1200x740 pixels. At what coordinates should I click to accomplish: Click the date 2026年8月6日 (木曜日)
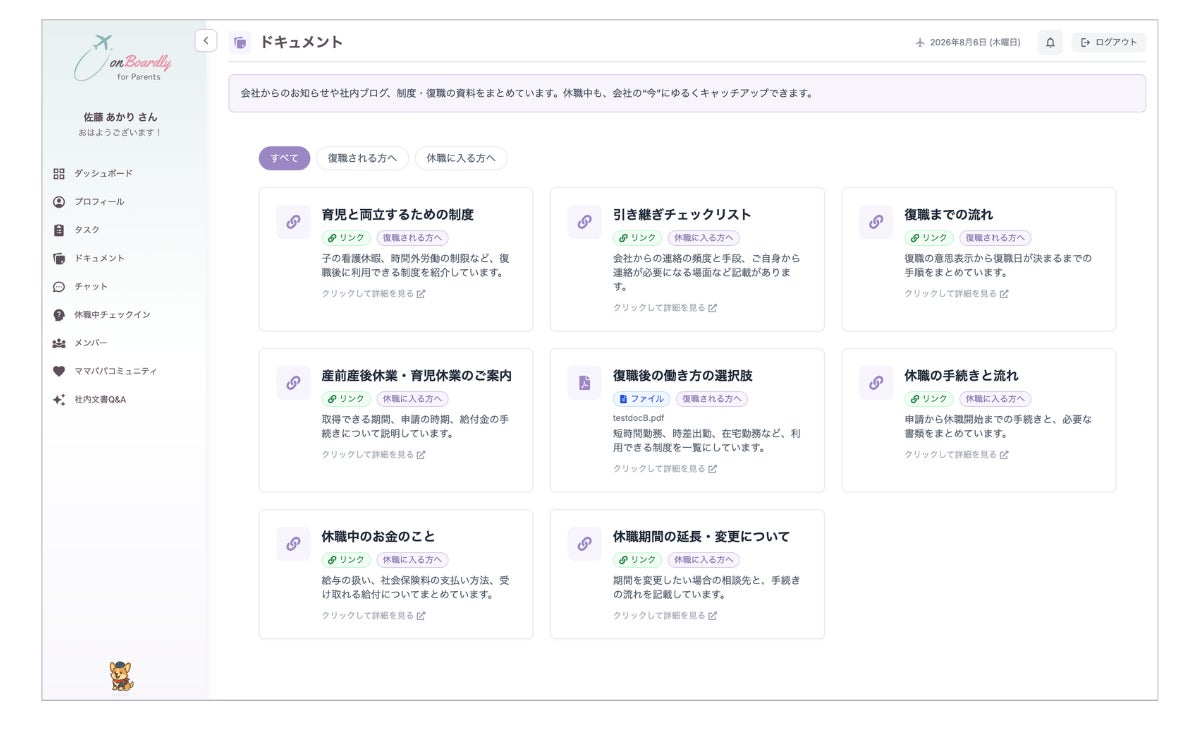pyautogui.click(x=975, y=42)
